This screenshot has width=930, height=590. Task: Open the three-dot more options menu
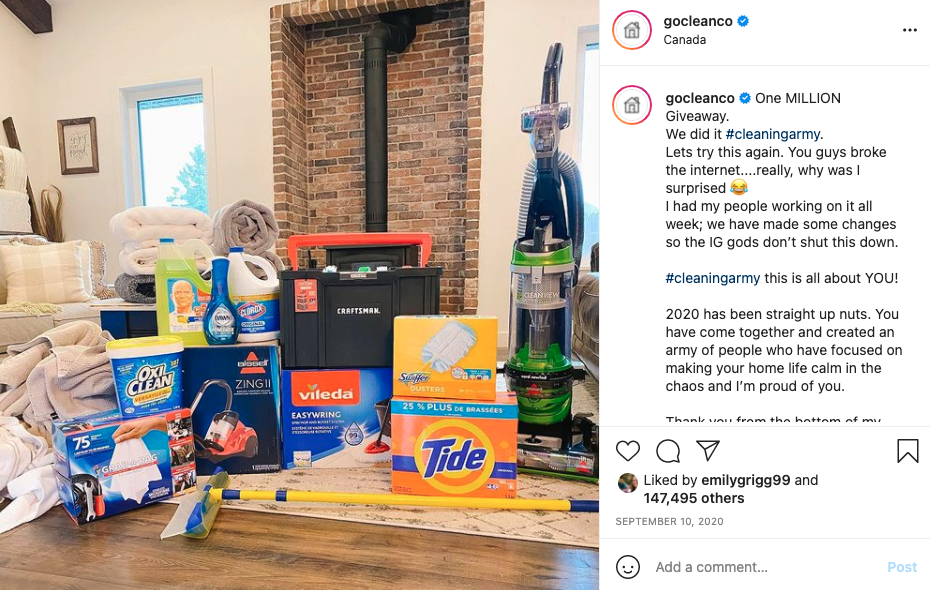pos(910,30)
